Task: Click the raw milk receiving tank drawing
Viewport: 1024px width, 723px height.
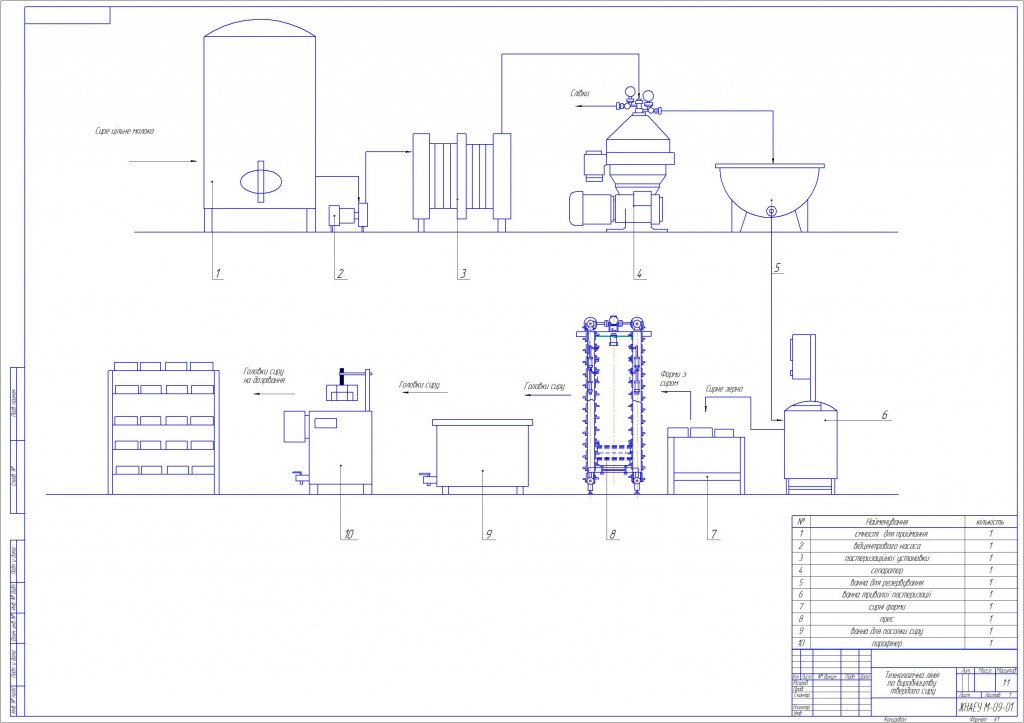Action: click(260, 125)
